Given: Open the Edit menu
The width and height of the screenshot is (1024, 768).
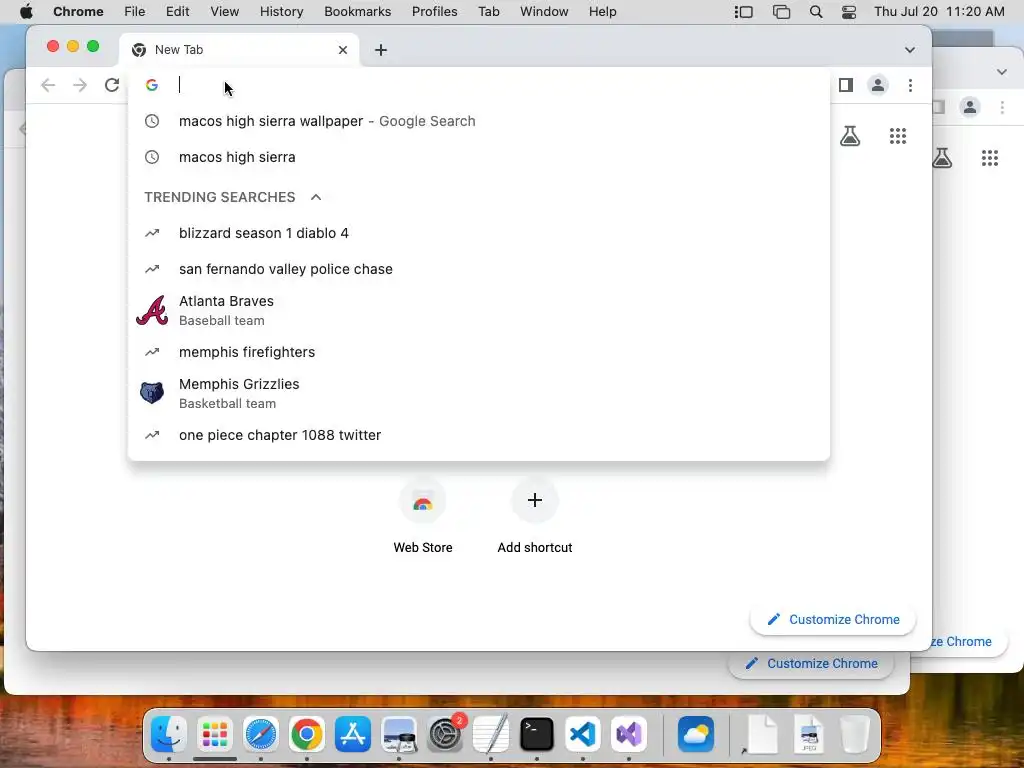Looking at the screenshot, I should [177, 12].
